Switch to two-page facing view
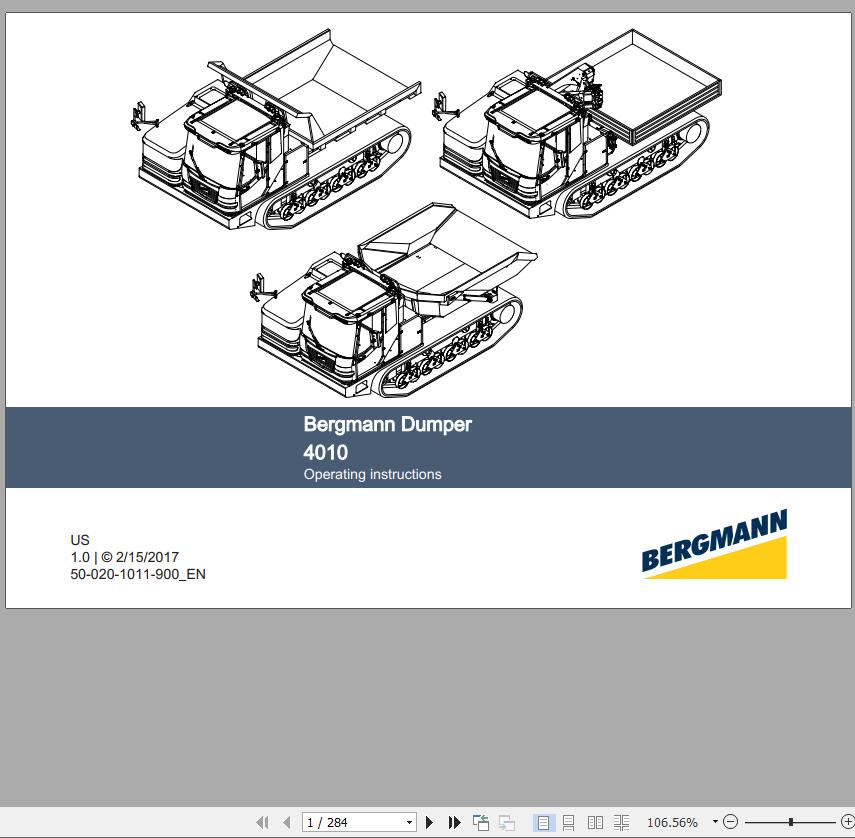This screenshot has width=855, height=838. tap(595, 822)
